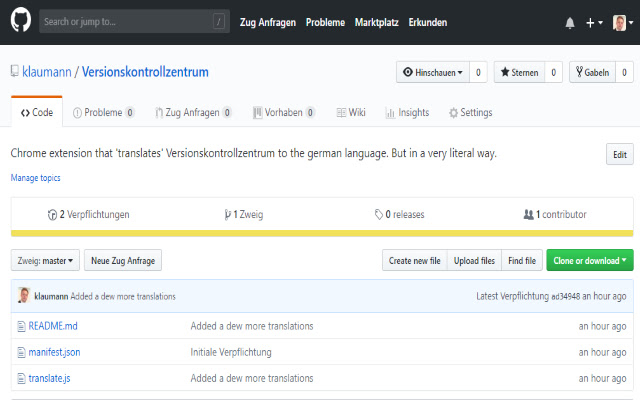
Task: Expand the Hinschauen watch dropdown
Action: click(x=433, y=72)
